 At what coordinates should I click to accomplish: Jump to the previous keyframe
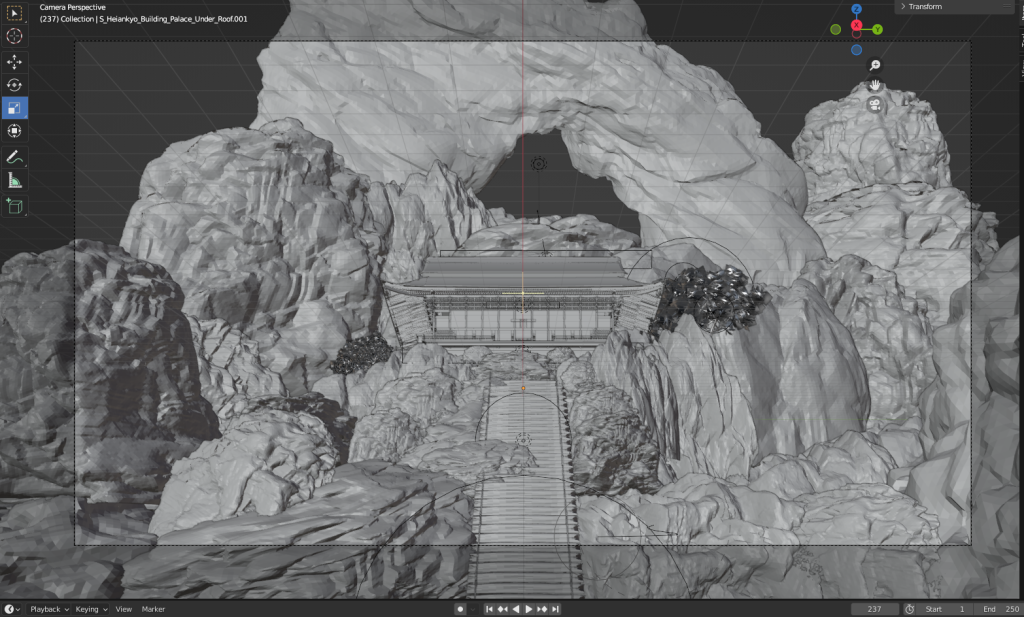pos(502,609)
